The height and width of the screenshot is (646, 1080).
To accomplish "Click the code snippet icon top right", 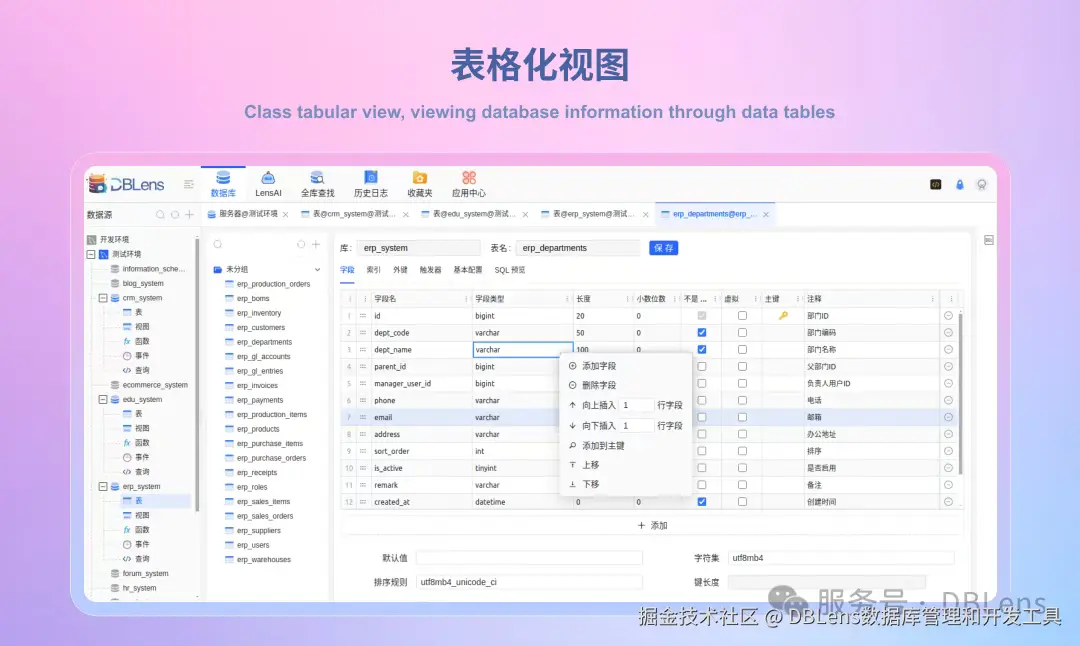I will pyautogui.click(x=936, y=184).
